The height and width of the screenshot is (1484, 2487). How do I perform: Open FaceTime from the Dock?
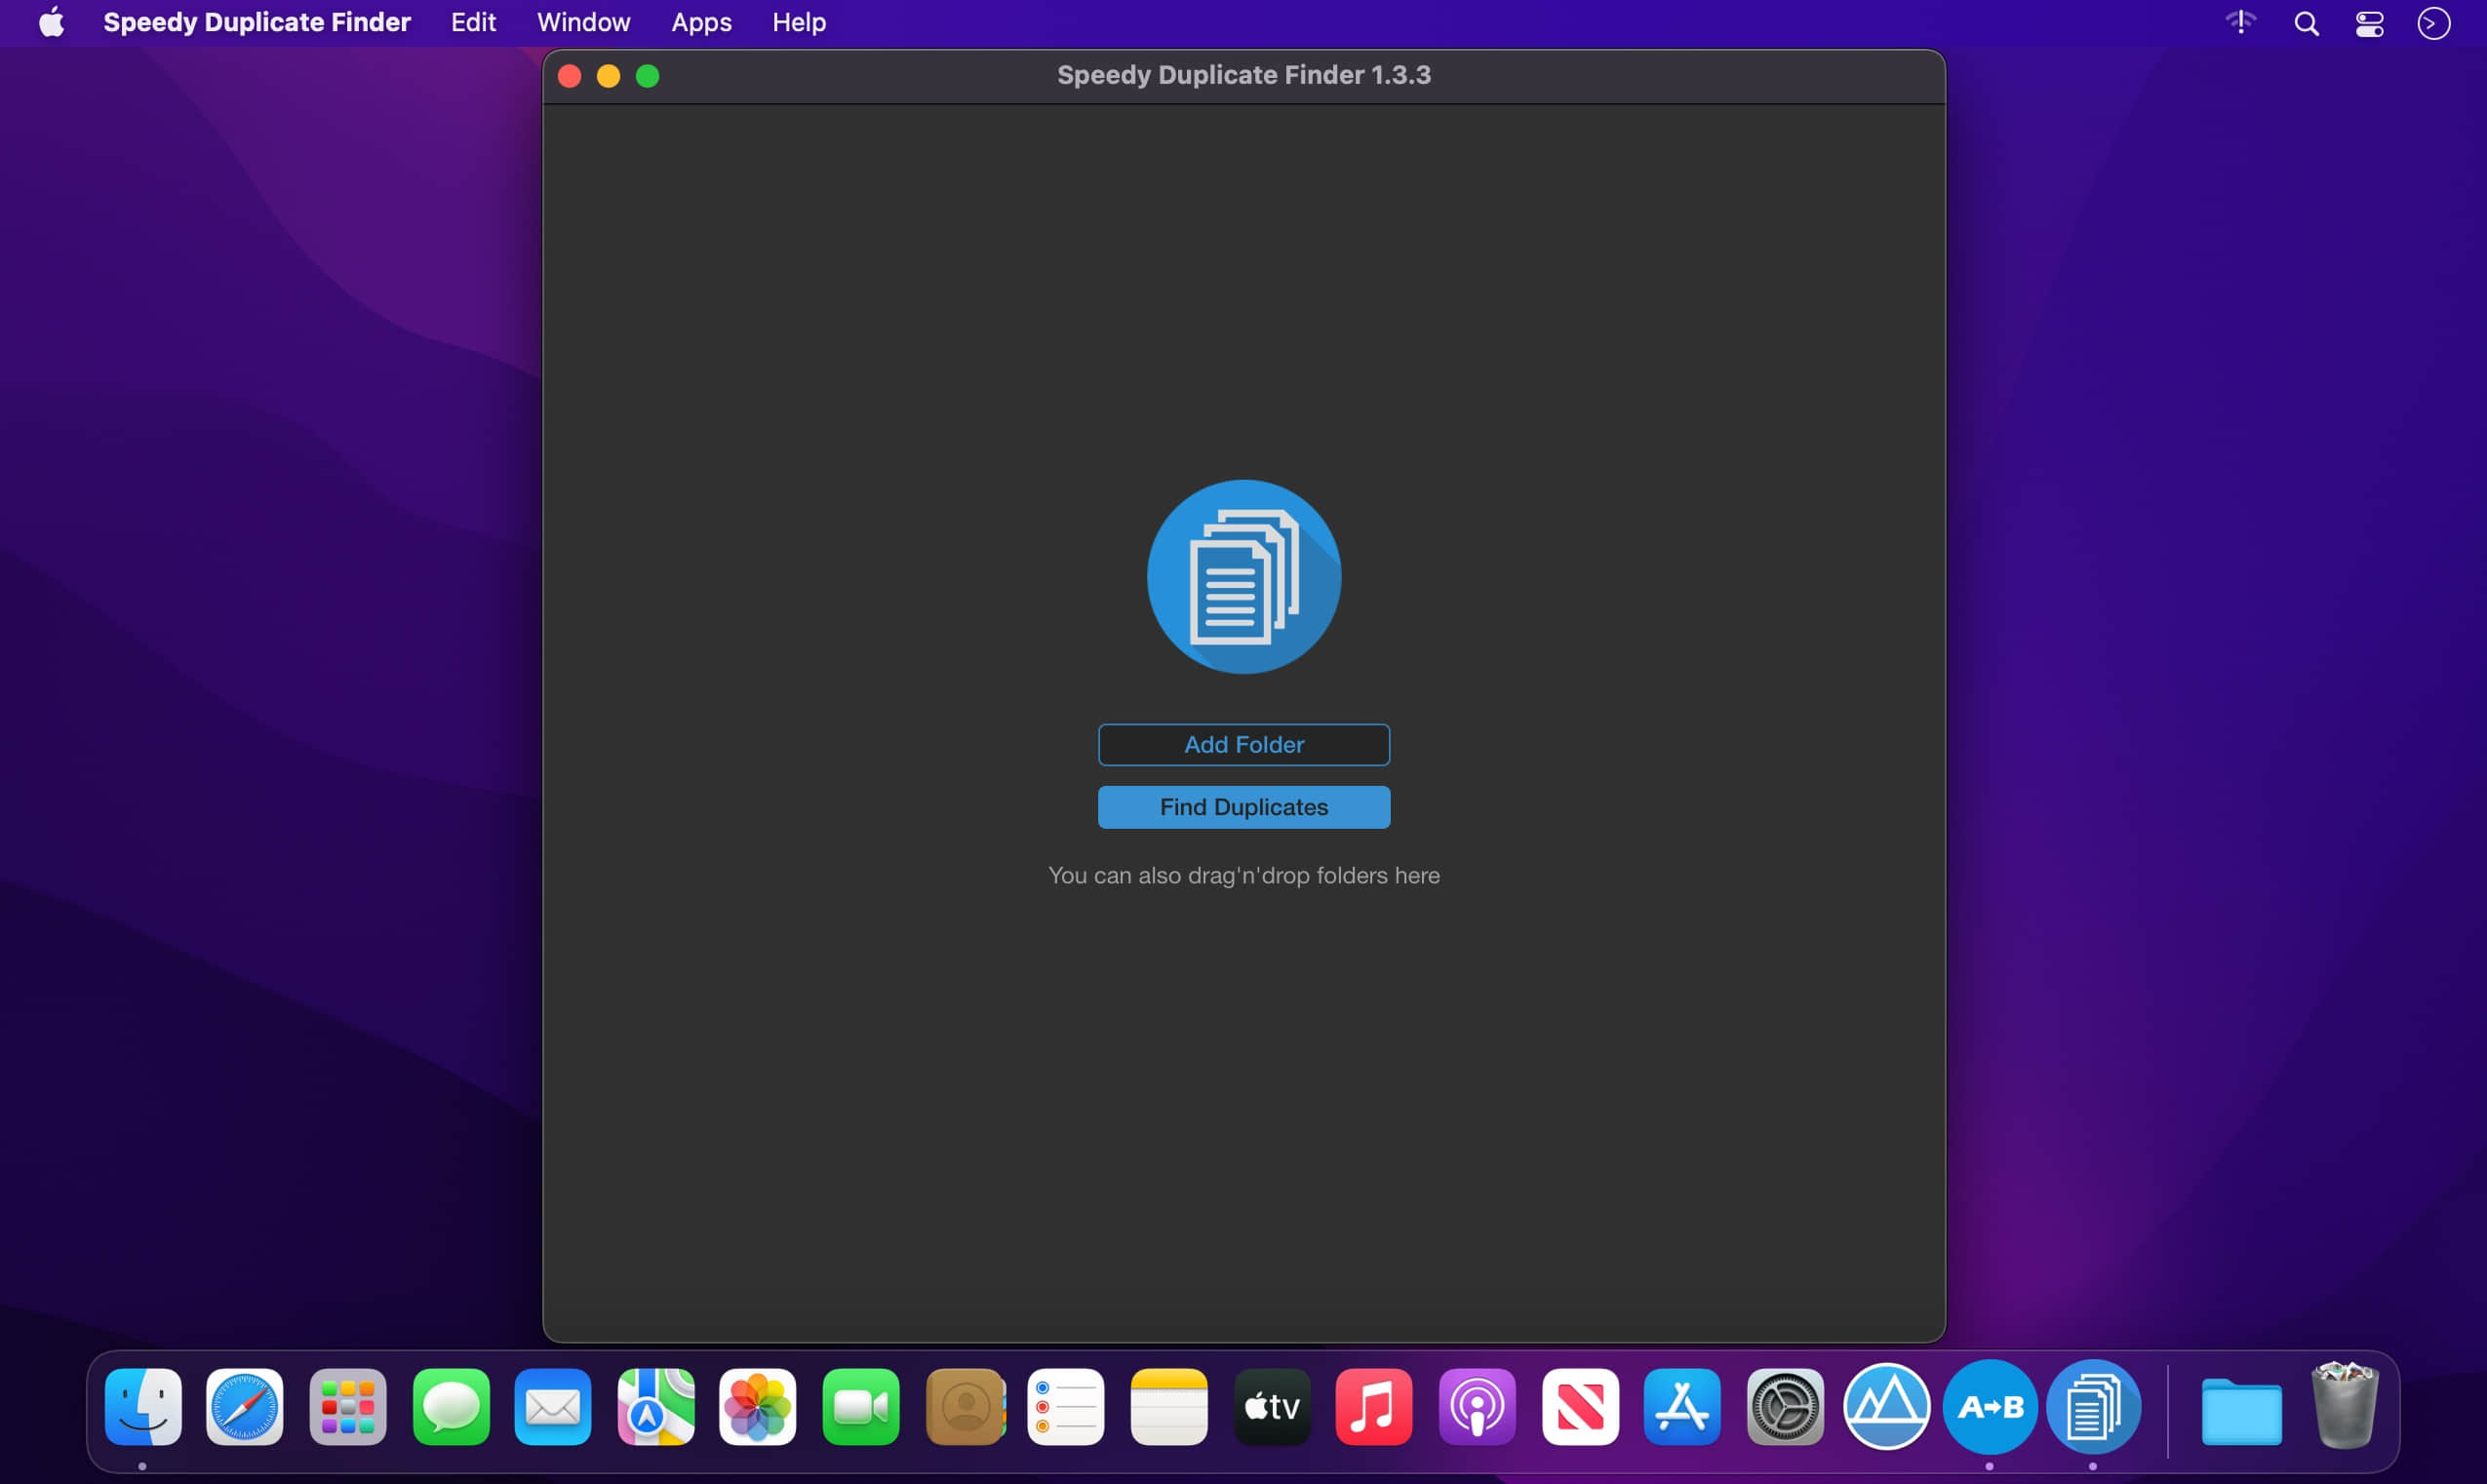tap(861, 1407)
